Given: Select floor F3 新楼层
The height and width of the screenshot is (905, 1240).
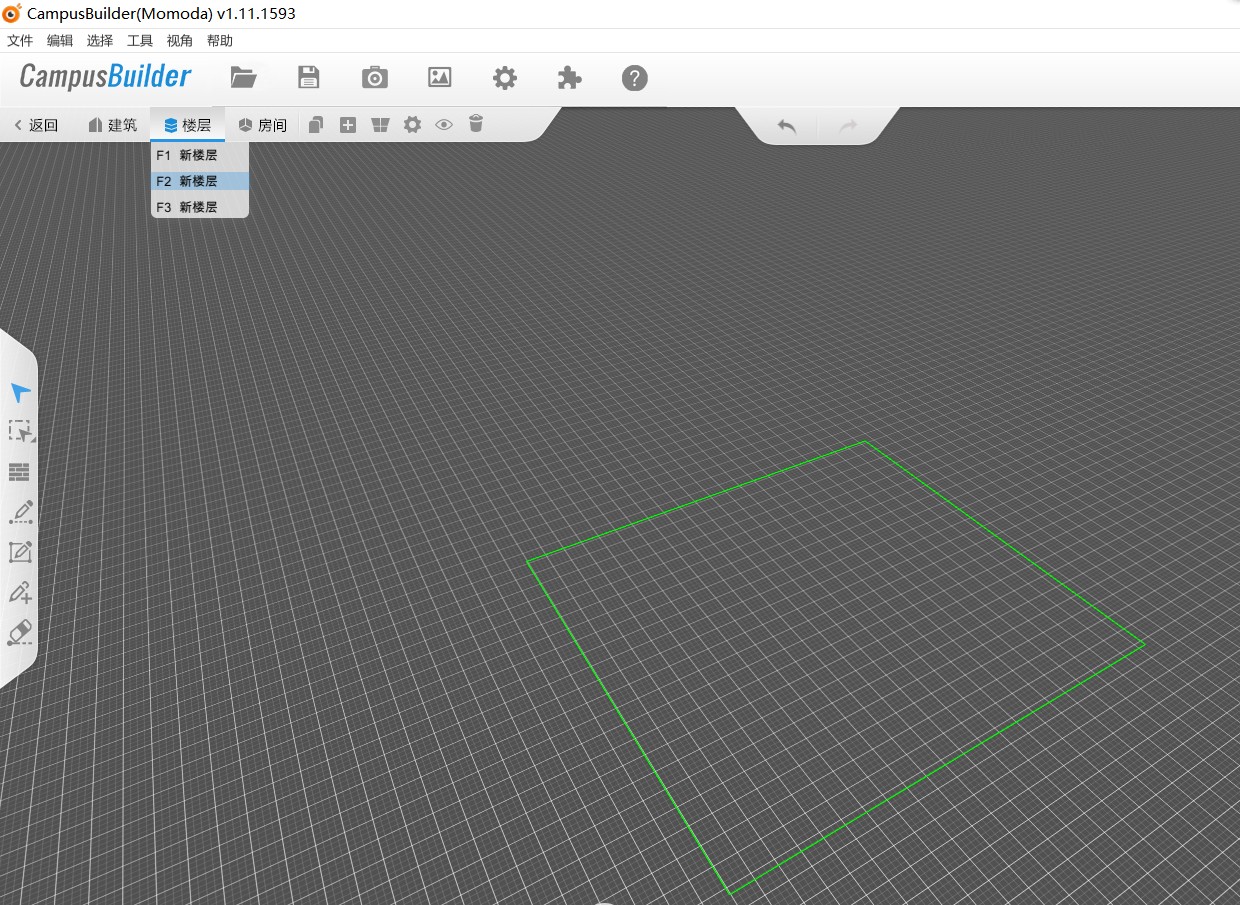Looking at the screenshot, I should pyautogui.click(x=199, y=207).
